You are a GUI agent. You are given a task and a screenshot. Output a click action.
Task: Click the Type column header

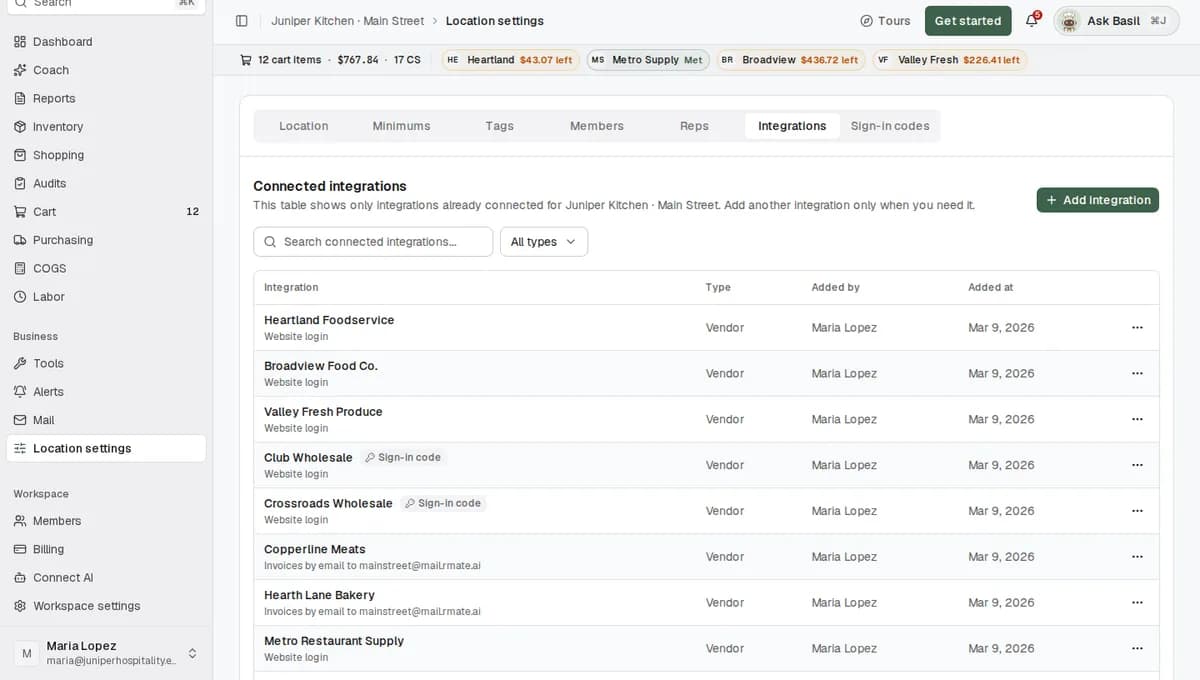tap(718, 287)
